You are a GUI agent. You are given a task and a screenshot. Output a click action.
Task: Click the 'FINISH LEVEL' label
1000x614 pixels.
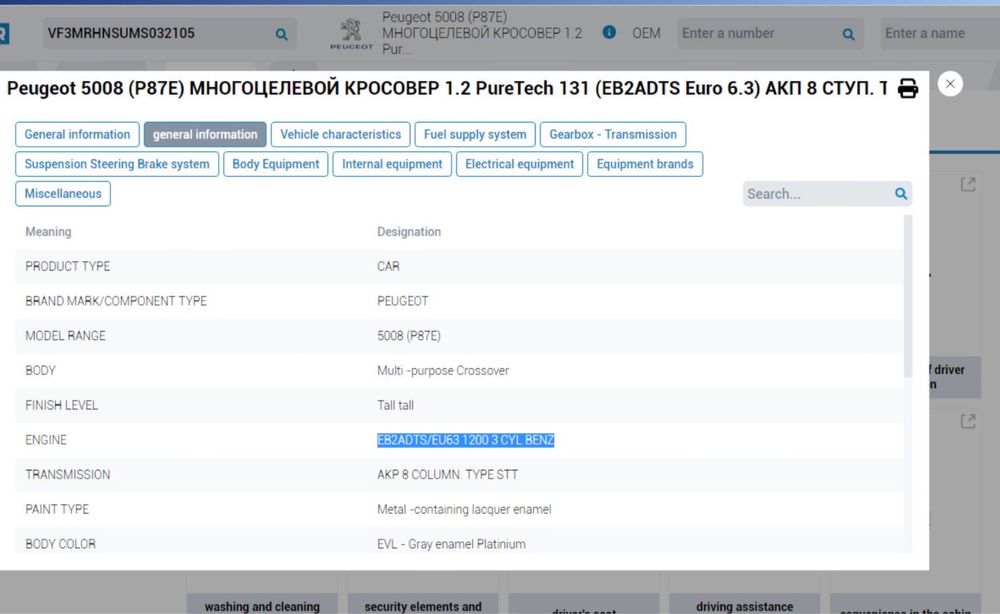pyautogui.click(x=61, y=406)
